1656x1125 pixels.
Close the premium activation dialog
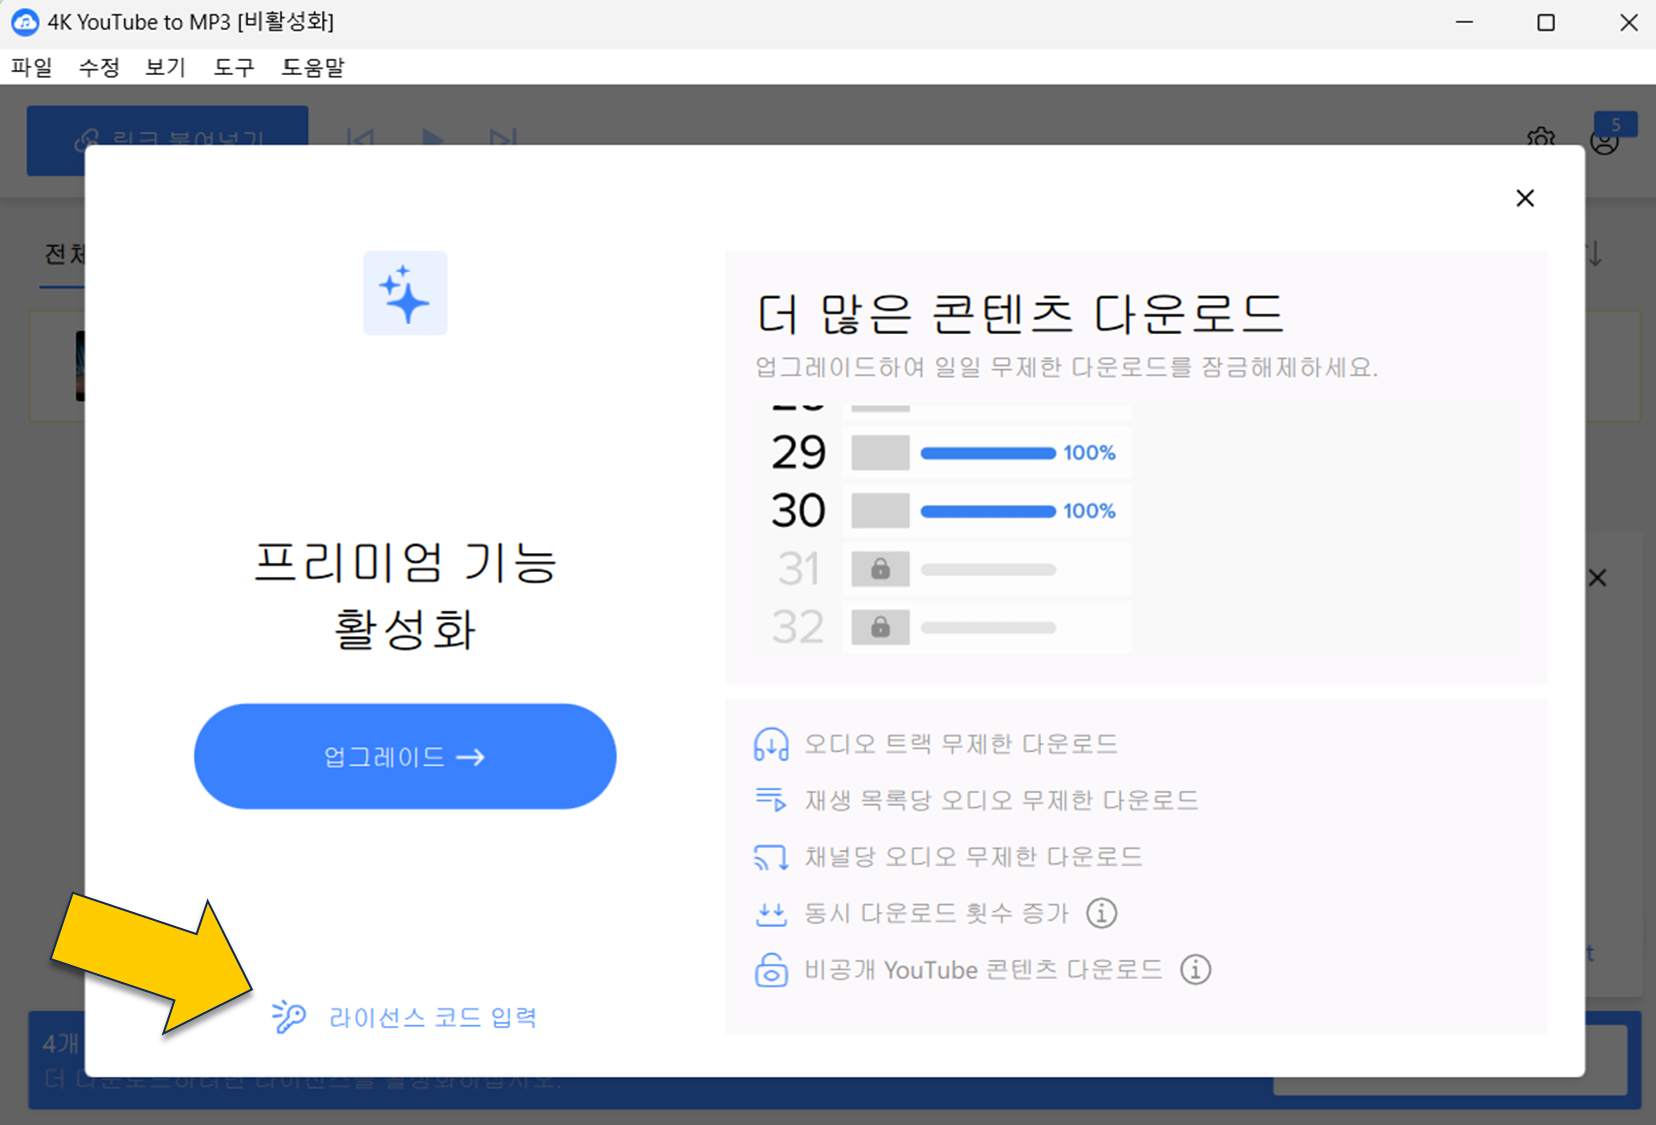(x=1524, y=198)
